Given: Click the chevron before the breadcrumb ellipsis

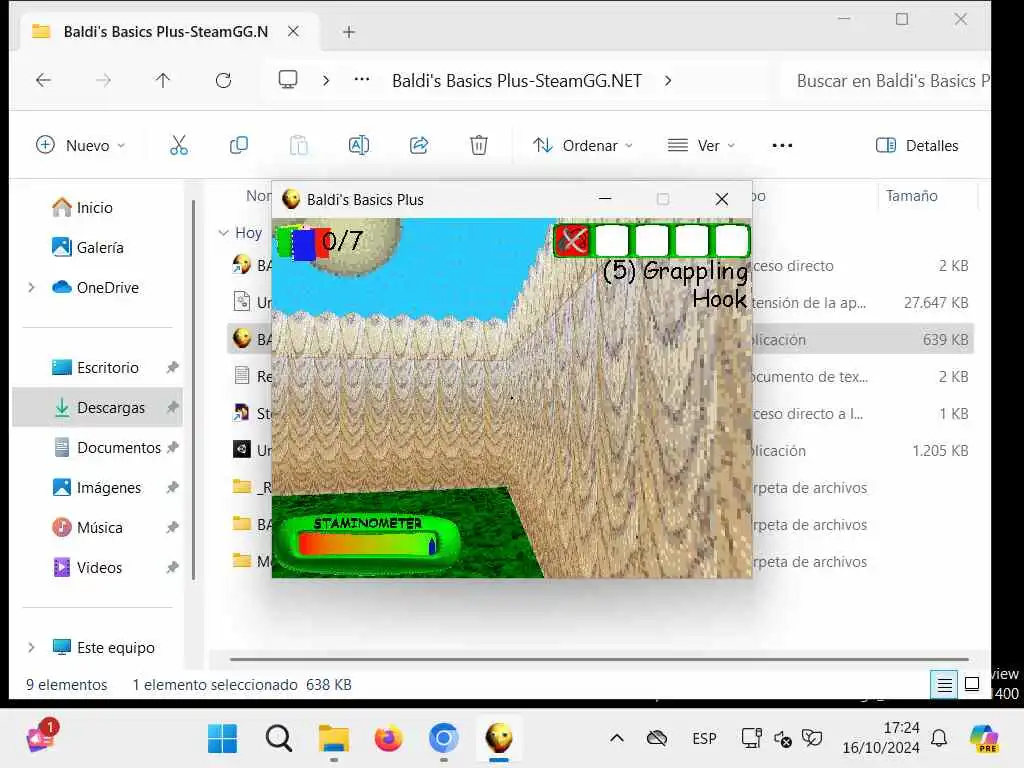Looking at the screenshot, I should [x=326, y=80].
